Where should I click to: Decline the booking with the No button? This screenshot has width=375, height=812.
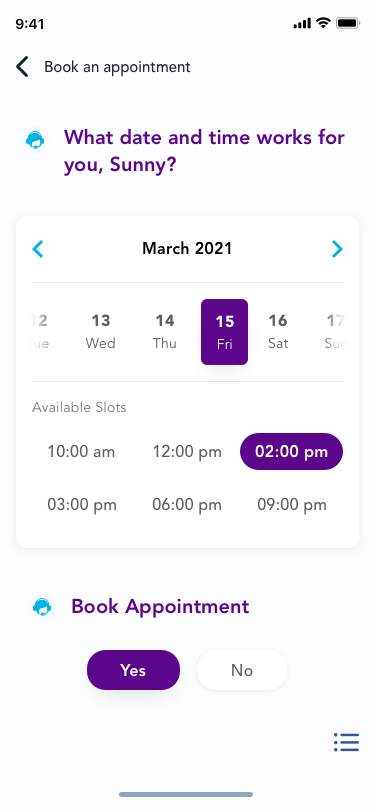242,670
